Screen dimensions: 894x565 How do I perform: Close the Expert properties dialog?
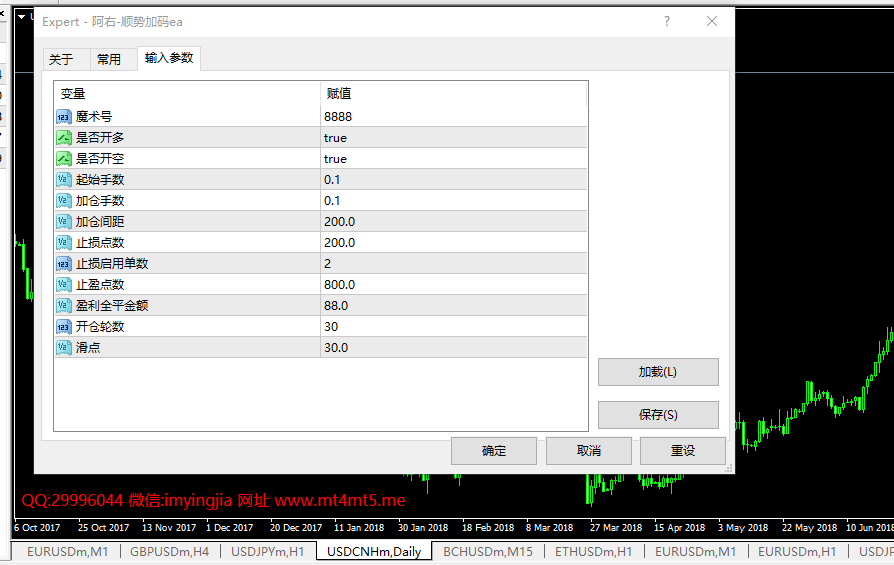point(712,22)
